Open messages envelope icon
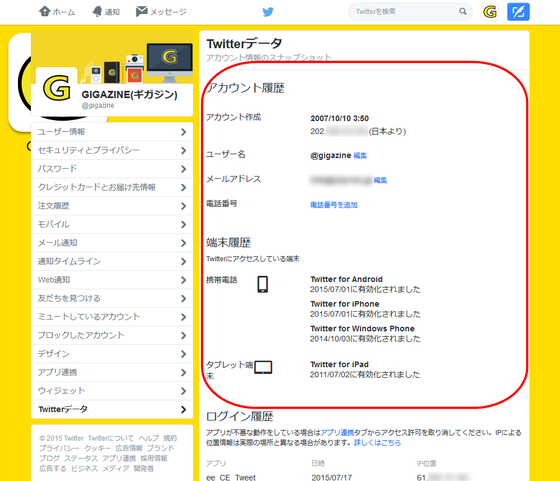Image resolution: width=560 pixels, height=481 pixels. [141, 11]
